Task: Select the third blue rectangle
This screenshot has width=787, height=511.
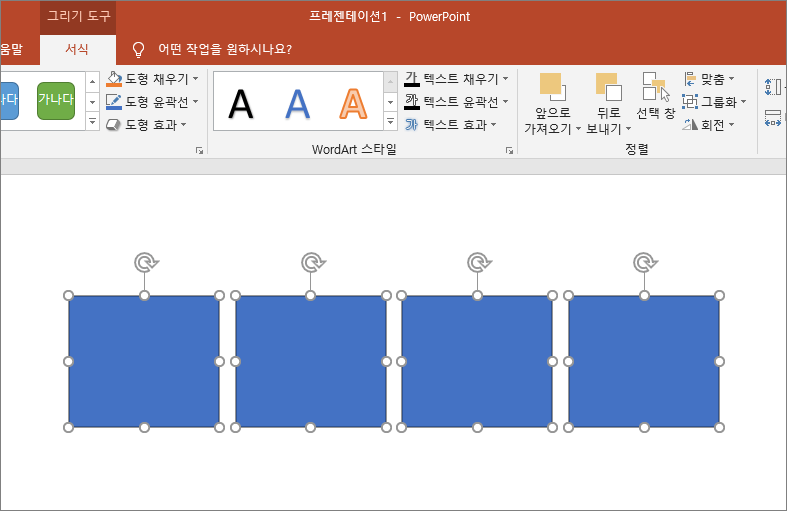Action: 477,361
